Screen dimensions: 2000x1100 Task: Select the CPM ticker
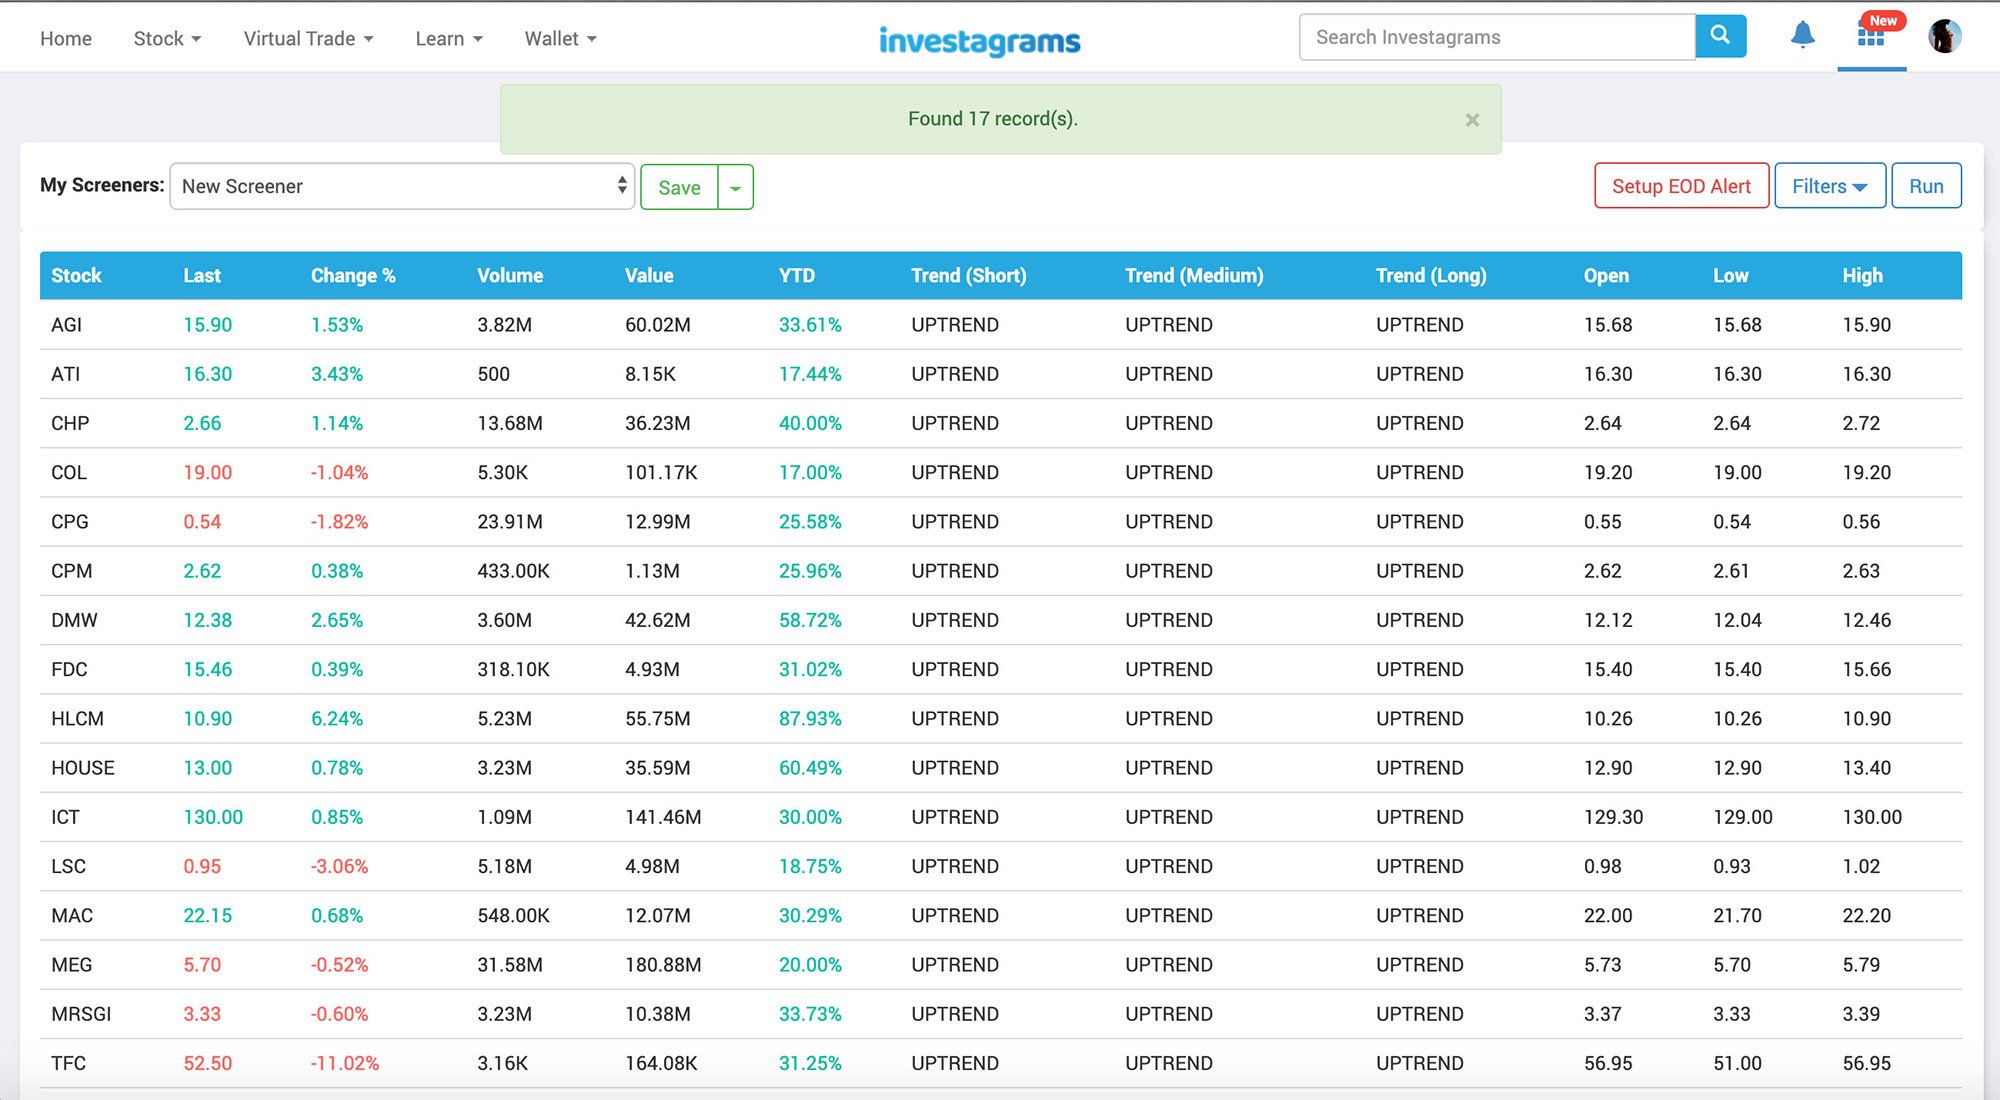tap(71, 571)
